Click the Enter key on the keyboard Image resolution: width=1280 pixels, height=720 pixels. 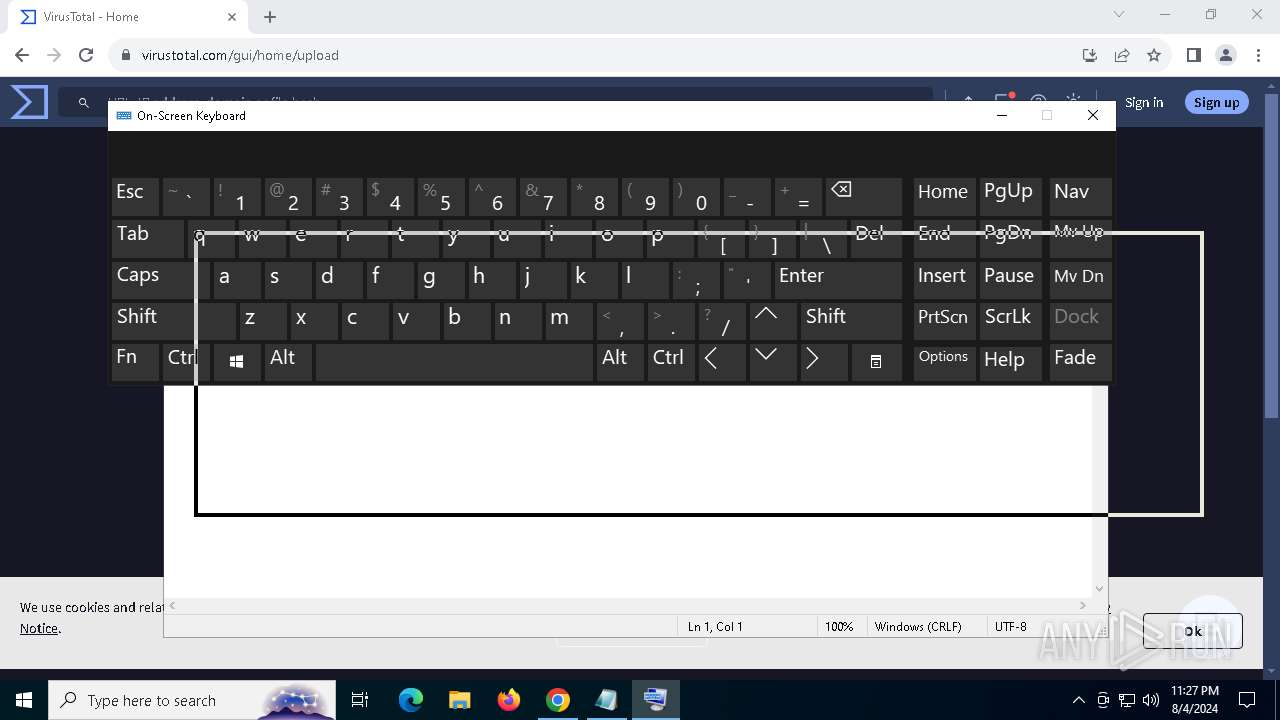(838, 279)
